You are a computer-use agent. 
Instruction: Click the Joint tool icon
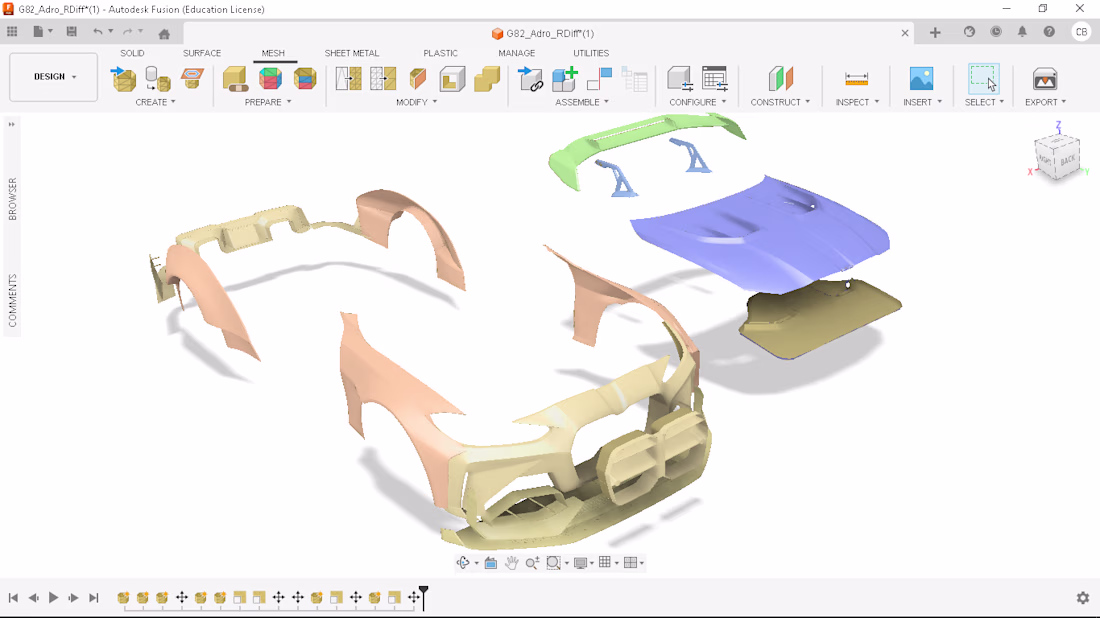tap(599, 79)
